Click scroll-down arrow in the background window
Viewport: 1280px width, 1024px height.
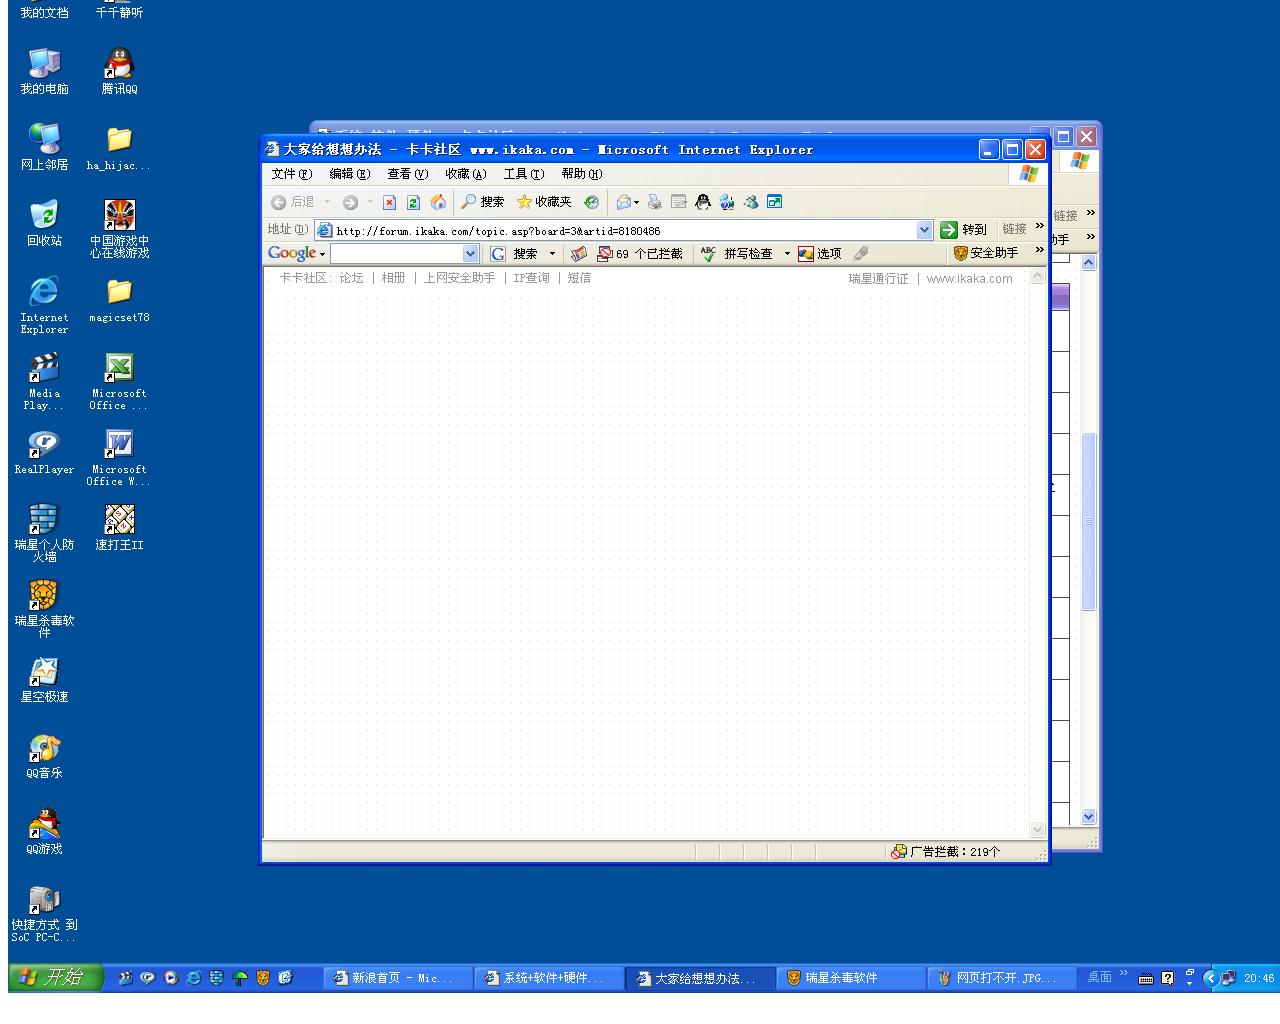pyautogui.click(x=1089, y=816)
